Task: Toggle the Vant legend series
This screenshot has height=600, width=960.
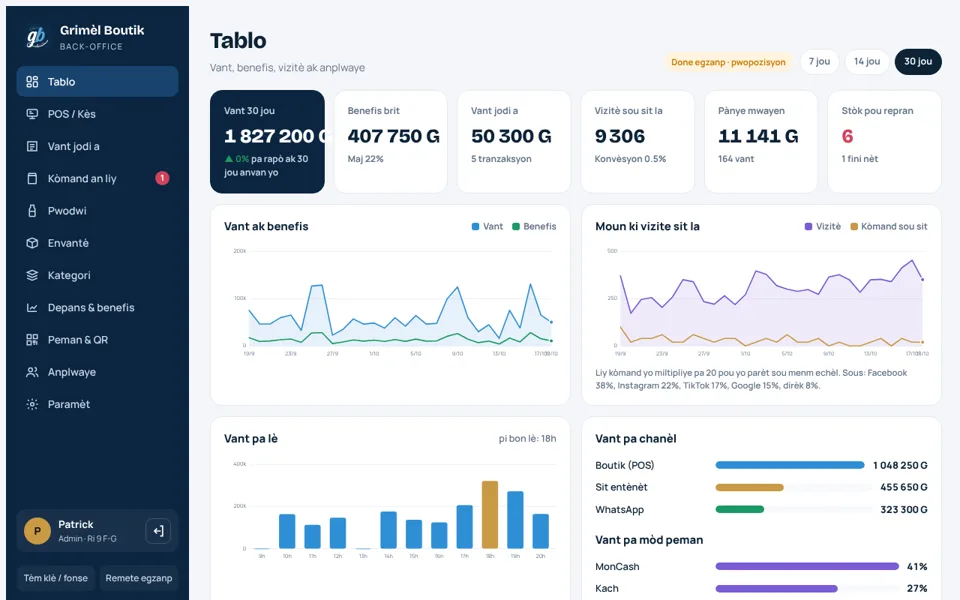Action: pos(487,227)
